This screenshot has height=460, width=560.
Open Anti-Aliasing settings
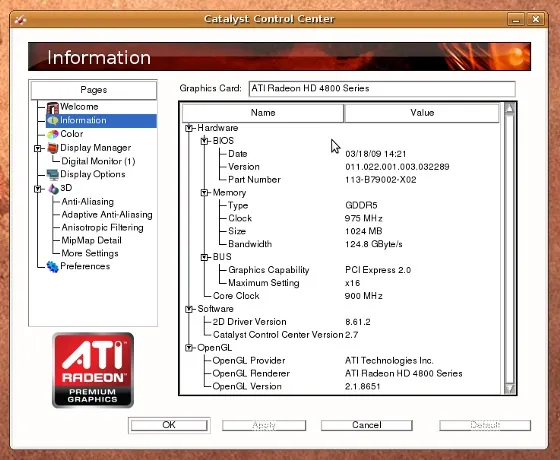[88, 202]
